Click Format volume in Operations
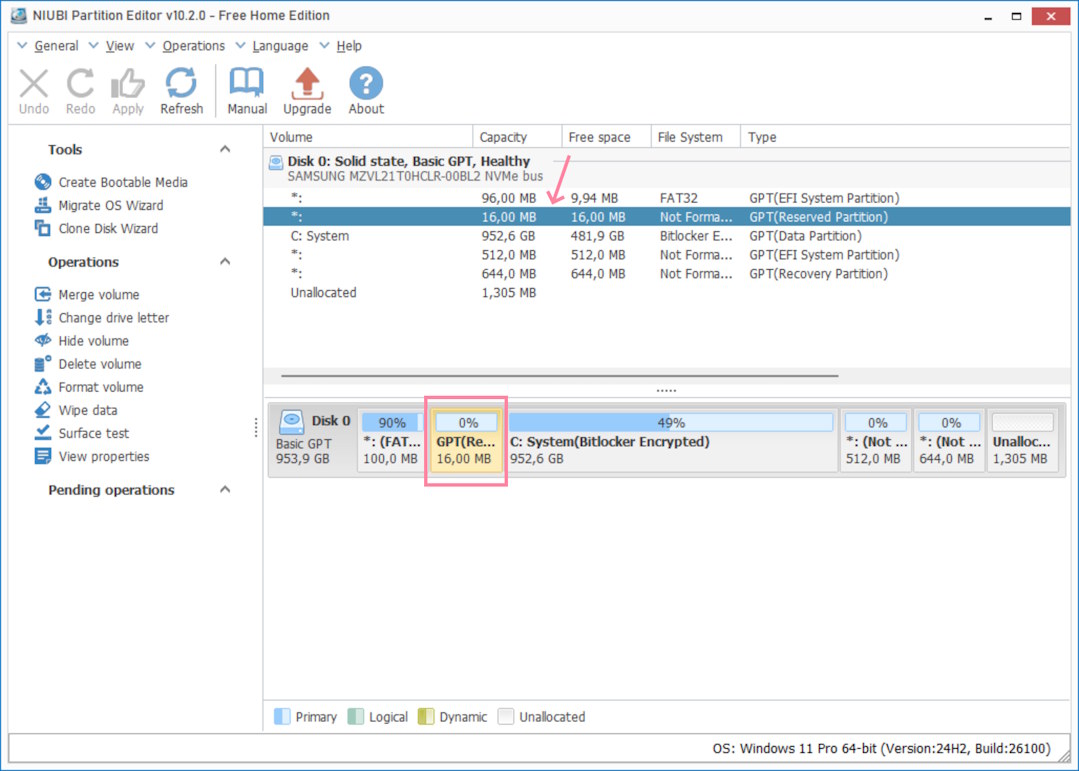This screenshot has width=1079, height=771. click(100, 387)
